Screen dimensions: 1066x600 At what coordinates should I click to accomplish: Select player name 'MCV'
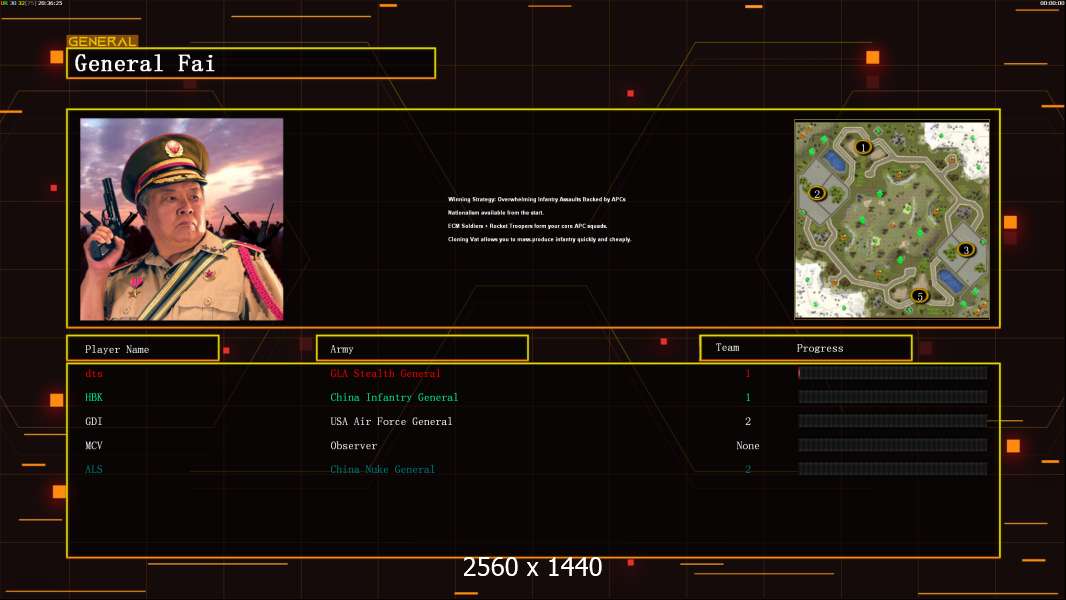94,445
